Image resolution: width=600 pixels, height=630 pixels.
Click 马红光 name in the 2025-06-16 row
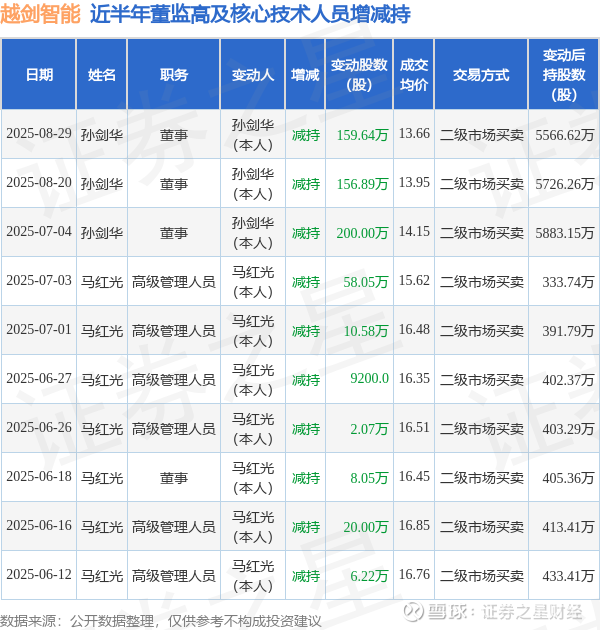pos(102,527)
